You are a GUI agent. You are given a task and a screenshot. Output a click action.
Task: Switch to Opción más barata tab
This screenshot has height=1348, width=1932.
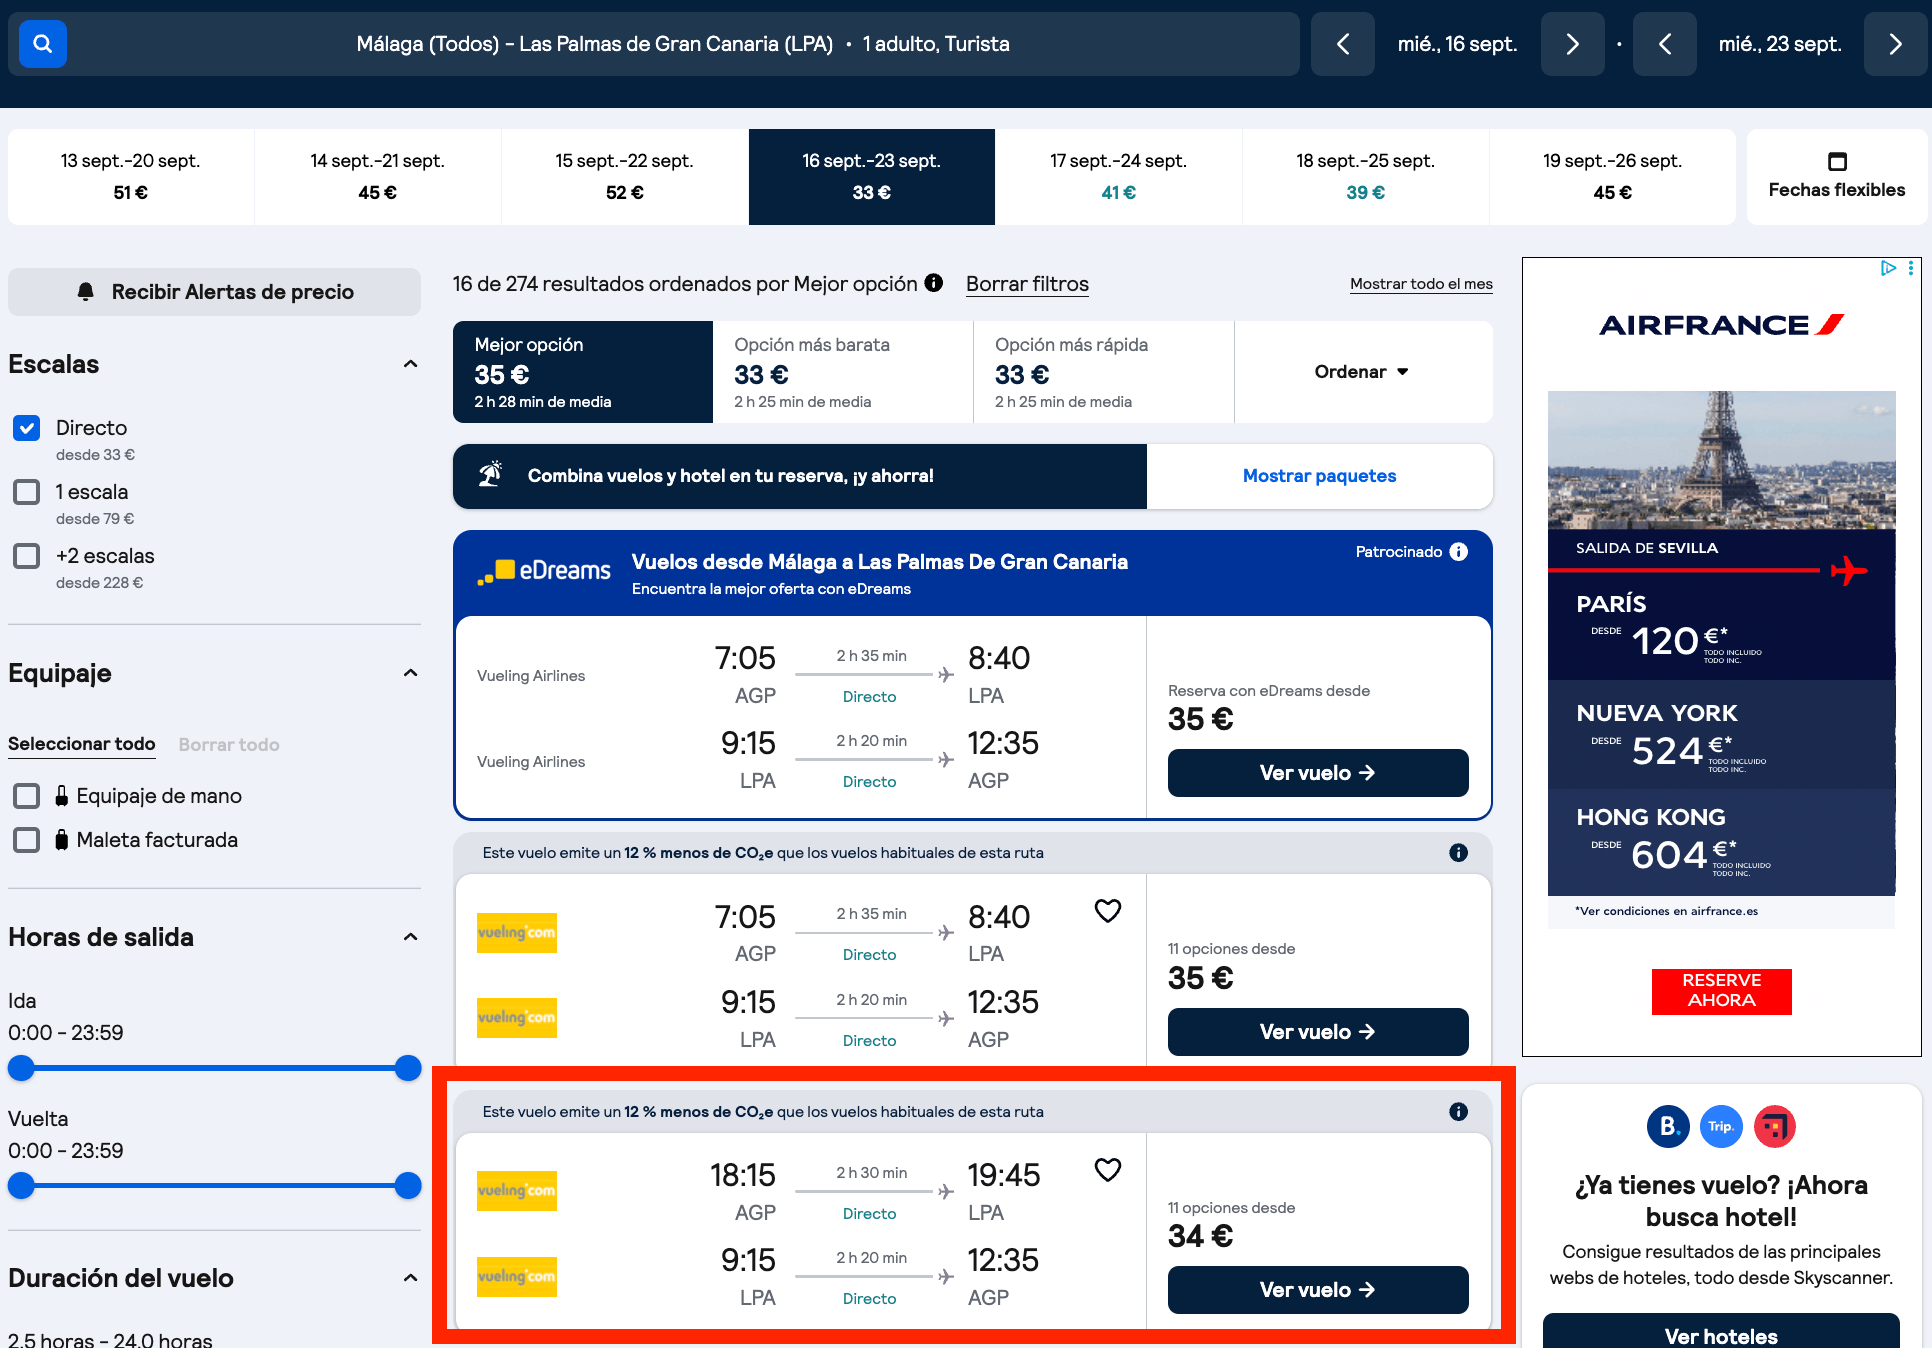(843, 372)
